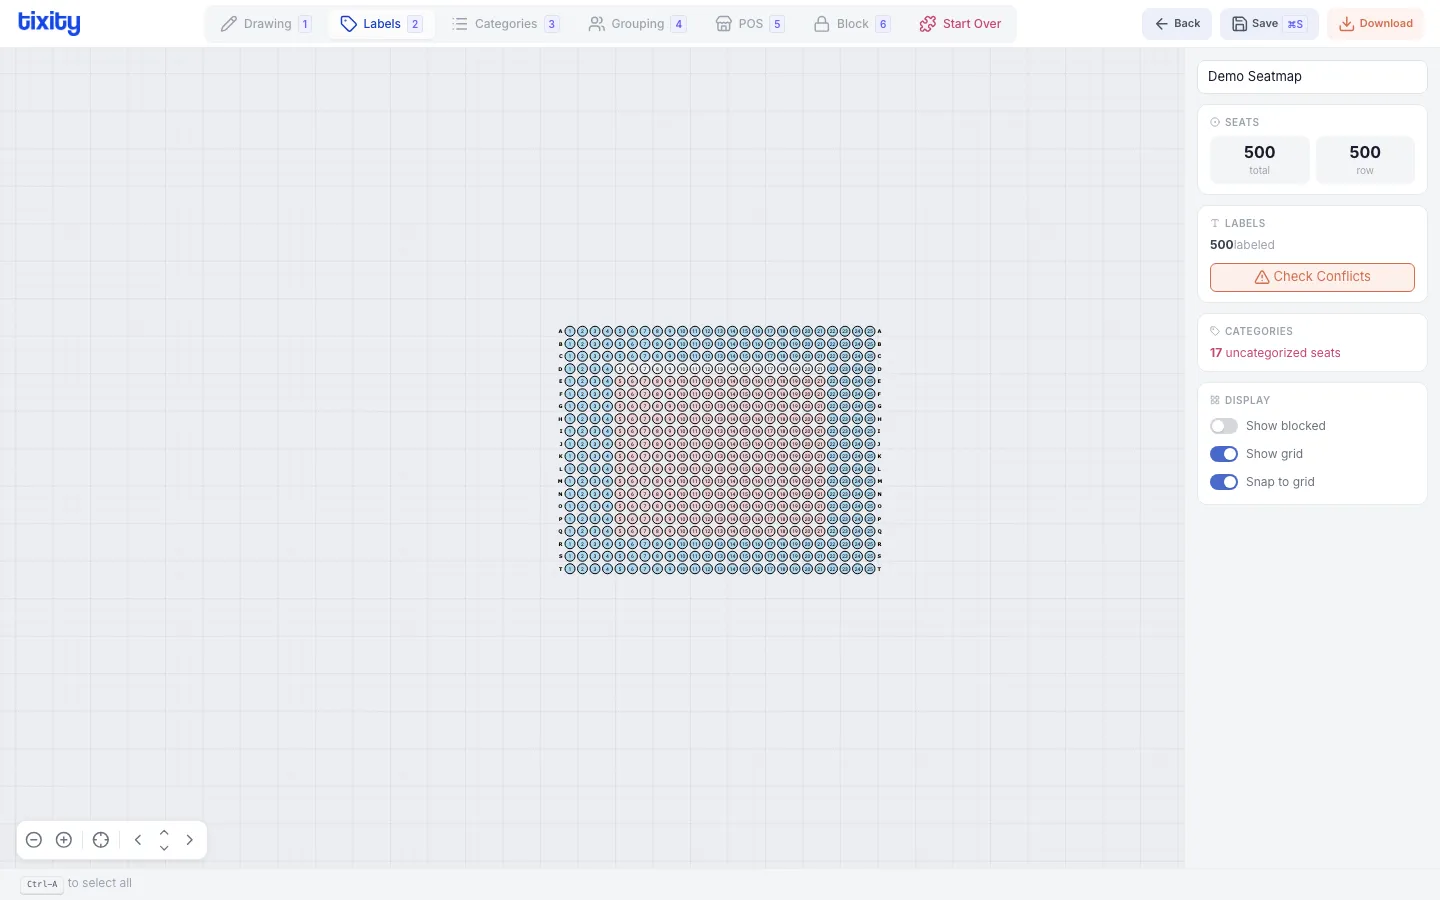Open the POS tab

[x=750, y=24]
